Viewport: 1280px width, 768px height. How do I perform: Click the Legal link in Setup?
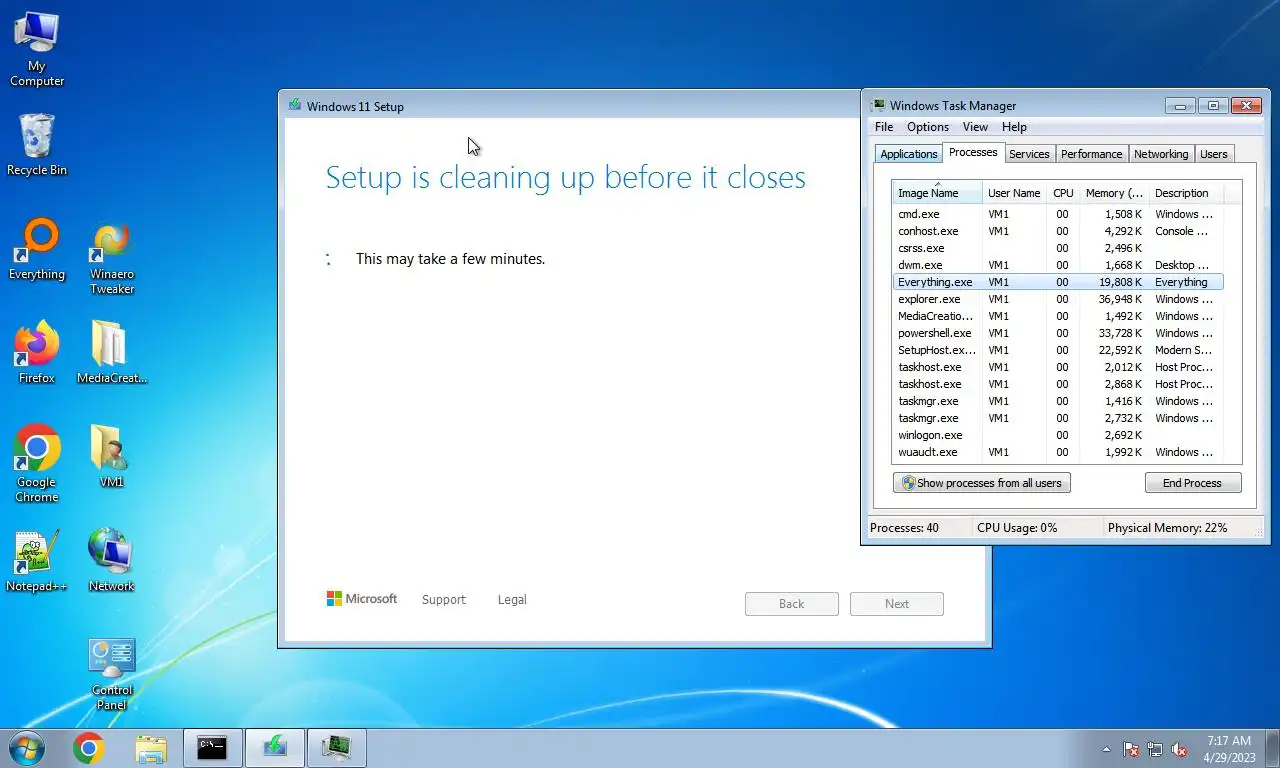pos(512,600)
